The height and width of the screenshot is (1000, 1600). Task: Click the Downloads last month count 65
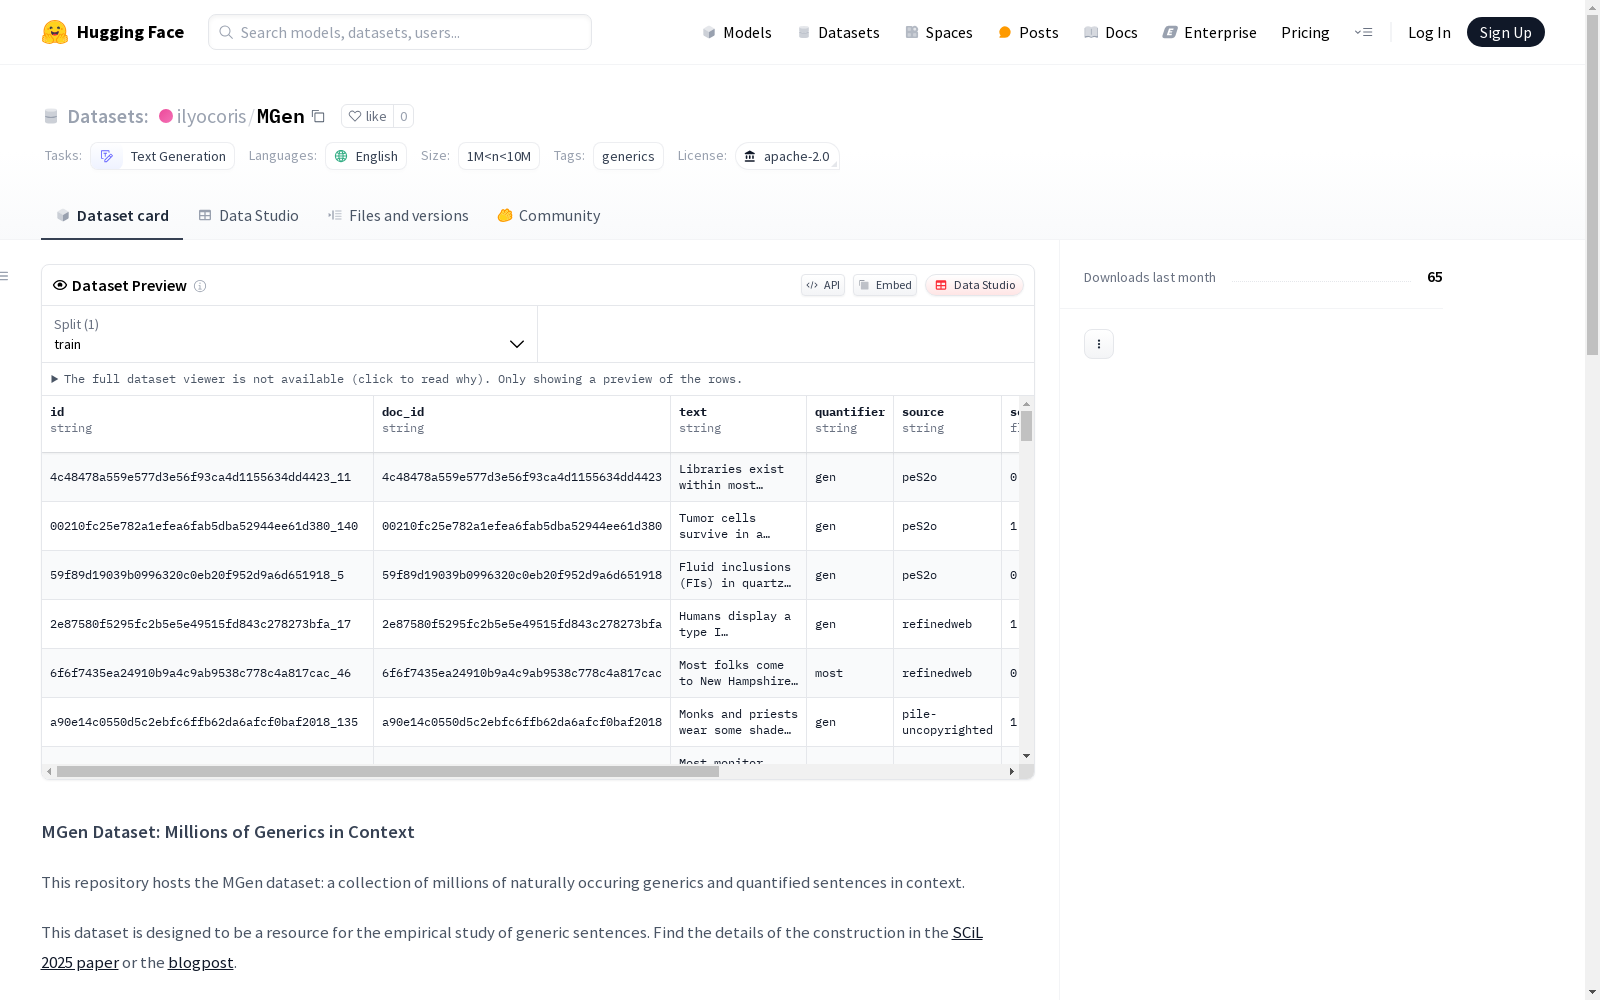click(1435, 277)
